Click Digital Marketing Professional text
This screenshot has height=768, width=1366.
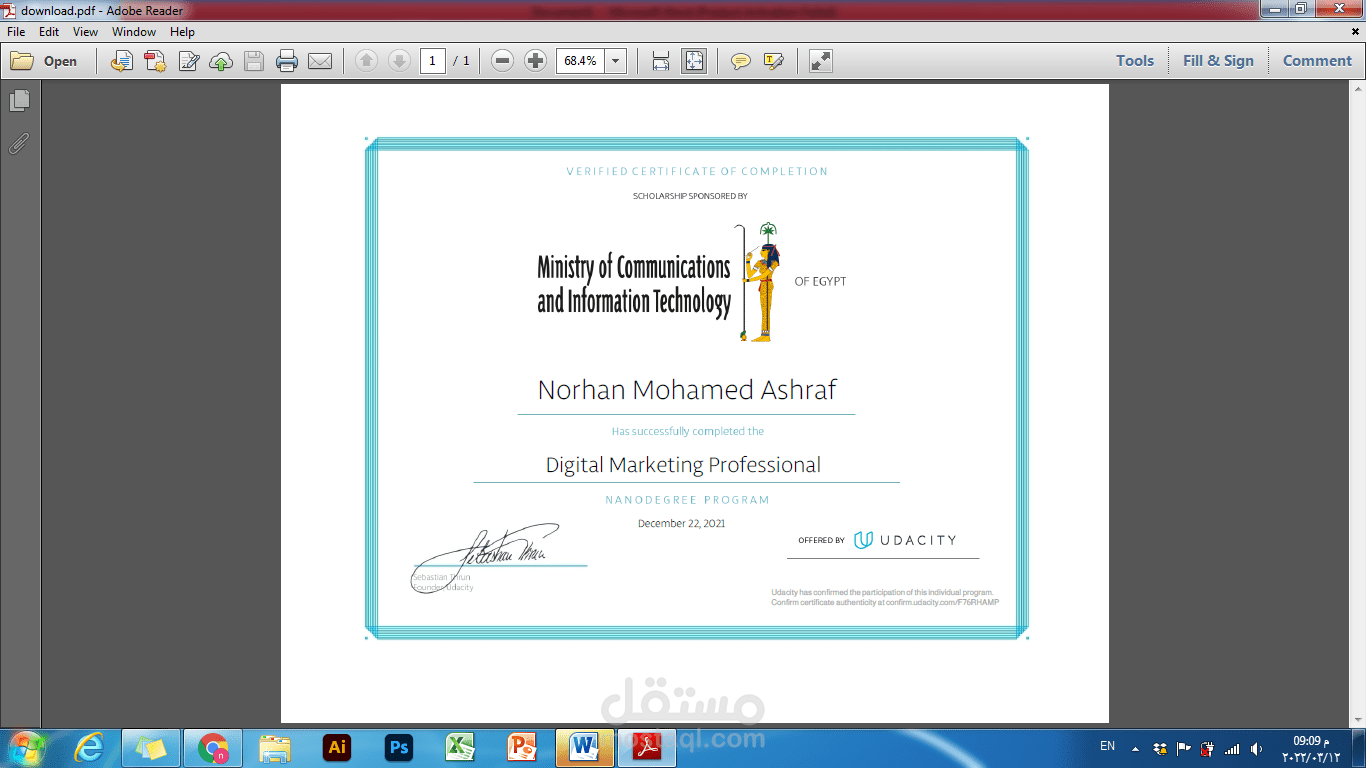click(x=683, y=465)
